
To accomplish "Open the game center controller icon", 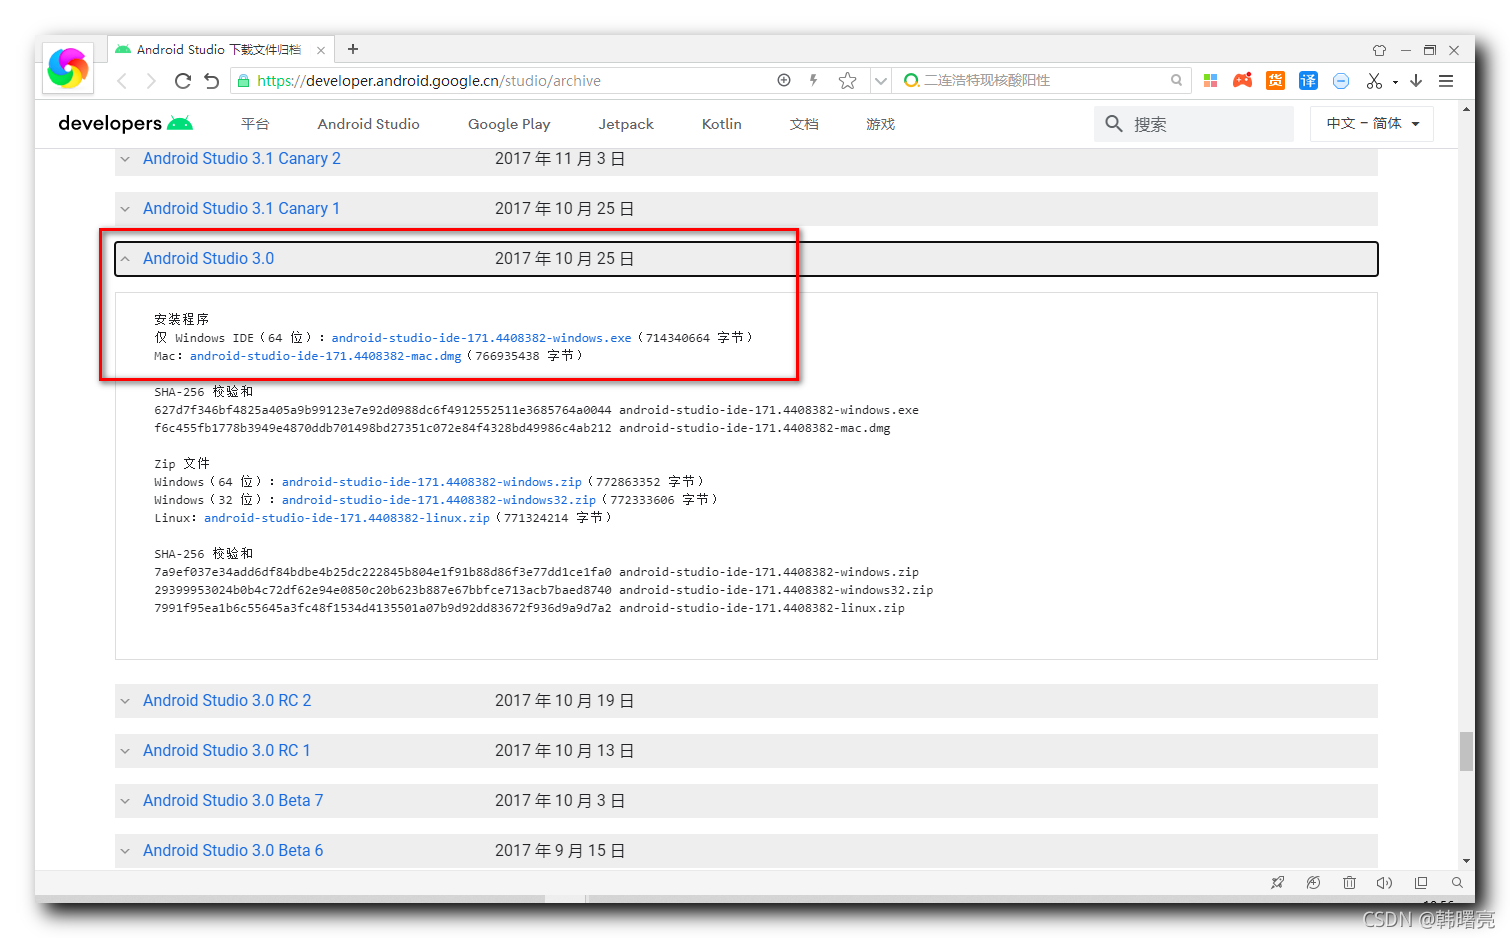I will pyautogui.click(x=1243, y=80).
